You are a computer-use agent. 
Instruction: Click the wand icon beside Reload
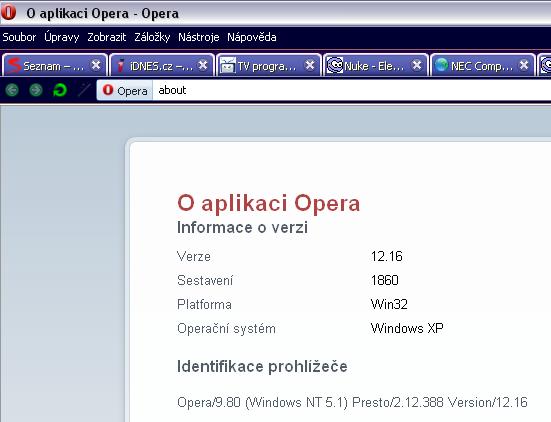point(84,90)
